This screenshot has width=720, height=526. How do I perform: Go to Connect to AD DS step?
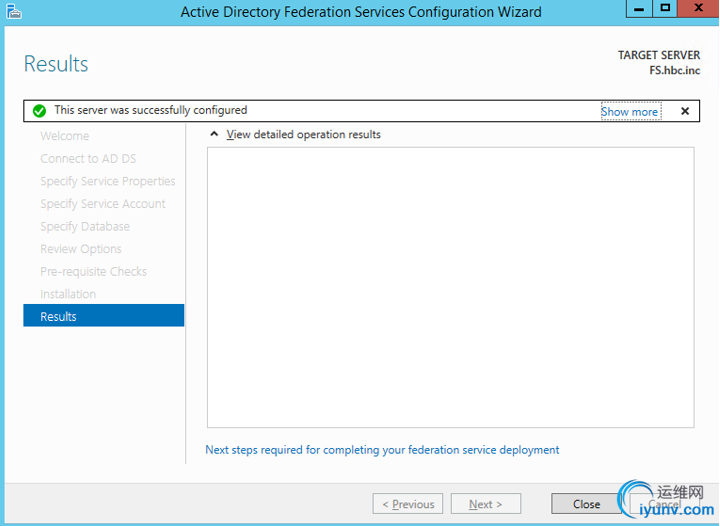pos(88,158)
